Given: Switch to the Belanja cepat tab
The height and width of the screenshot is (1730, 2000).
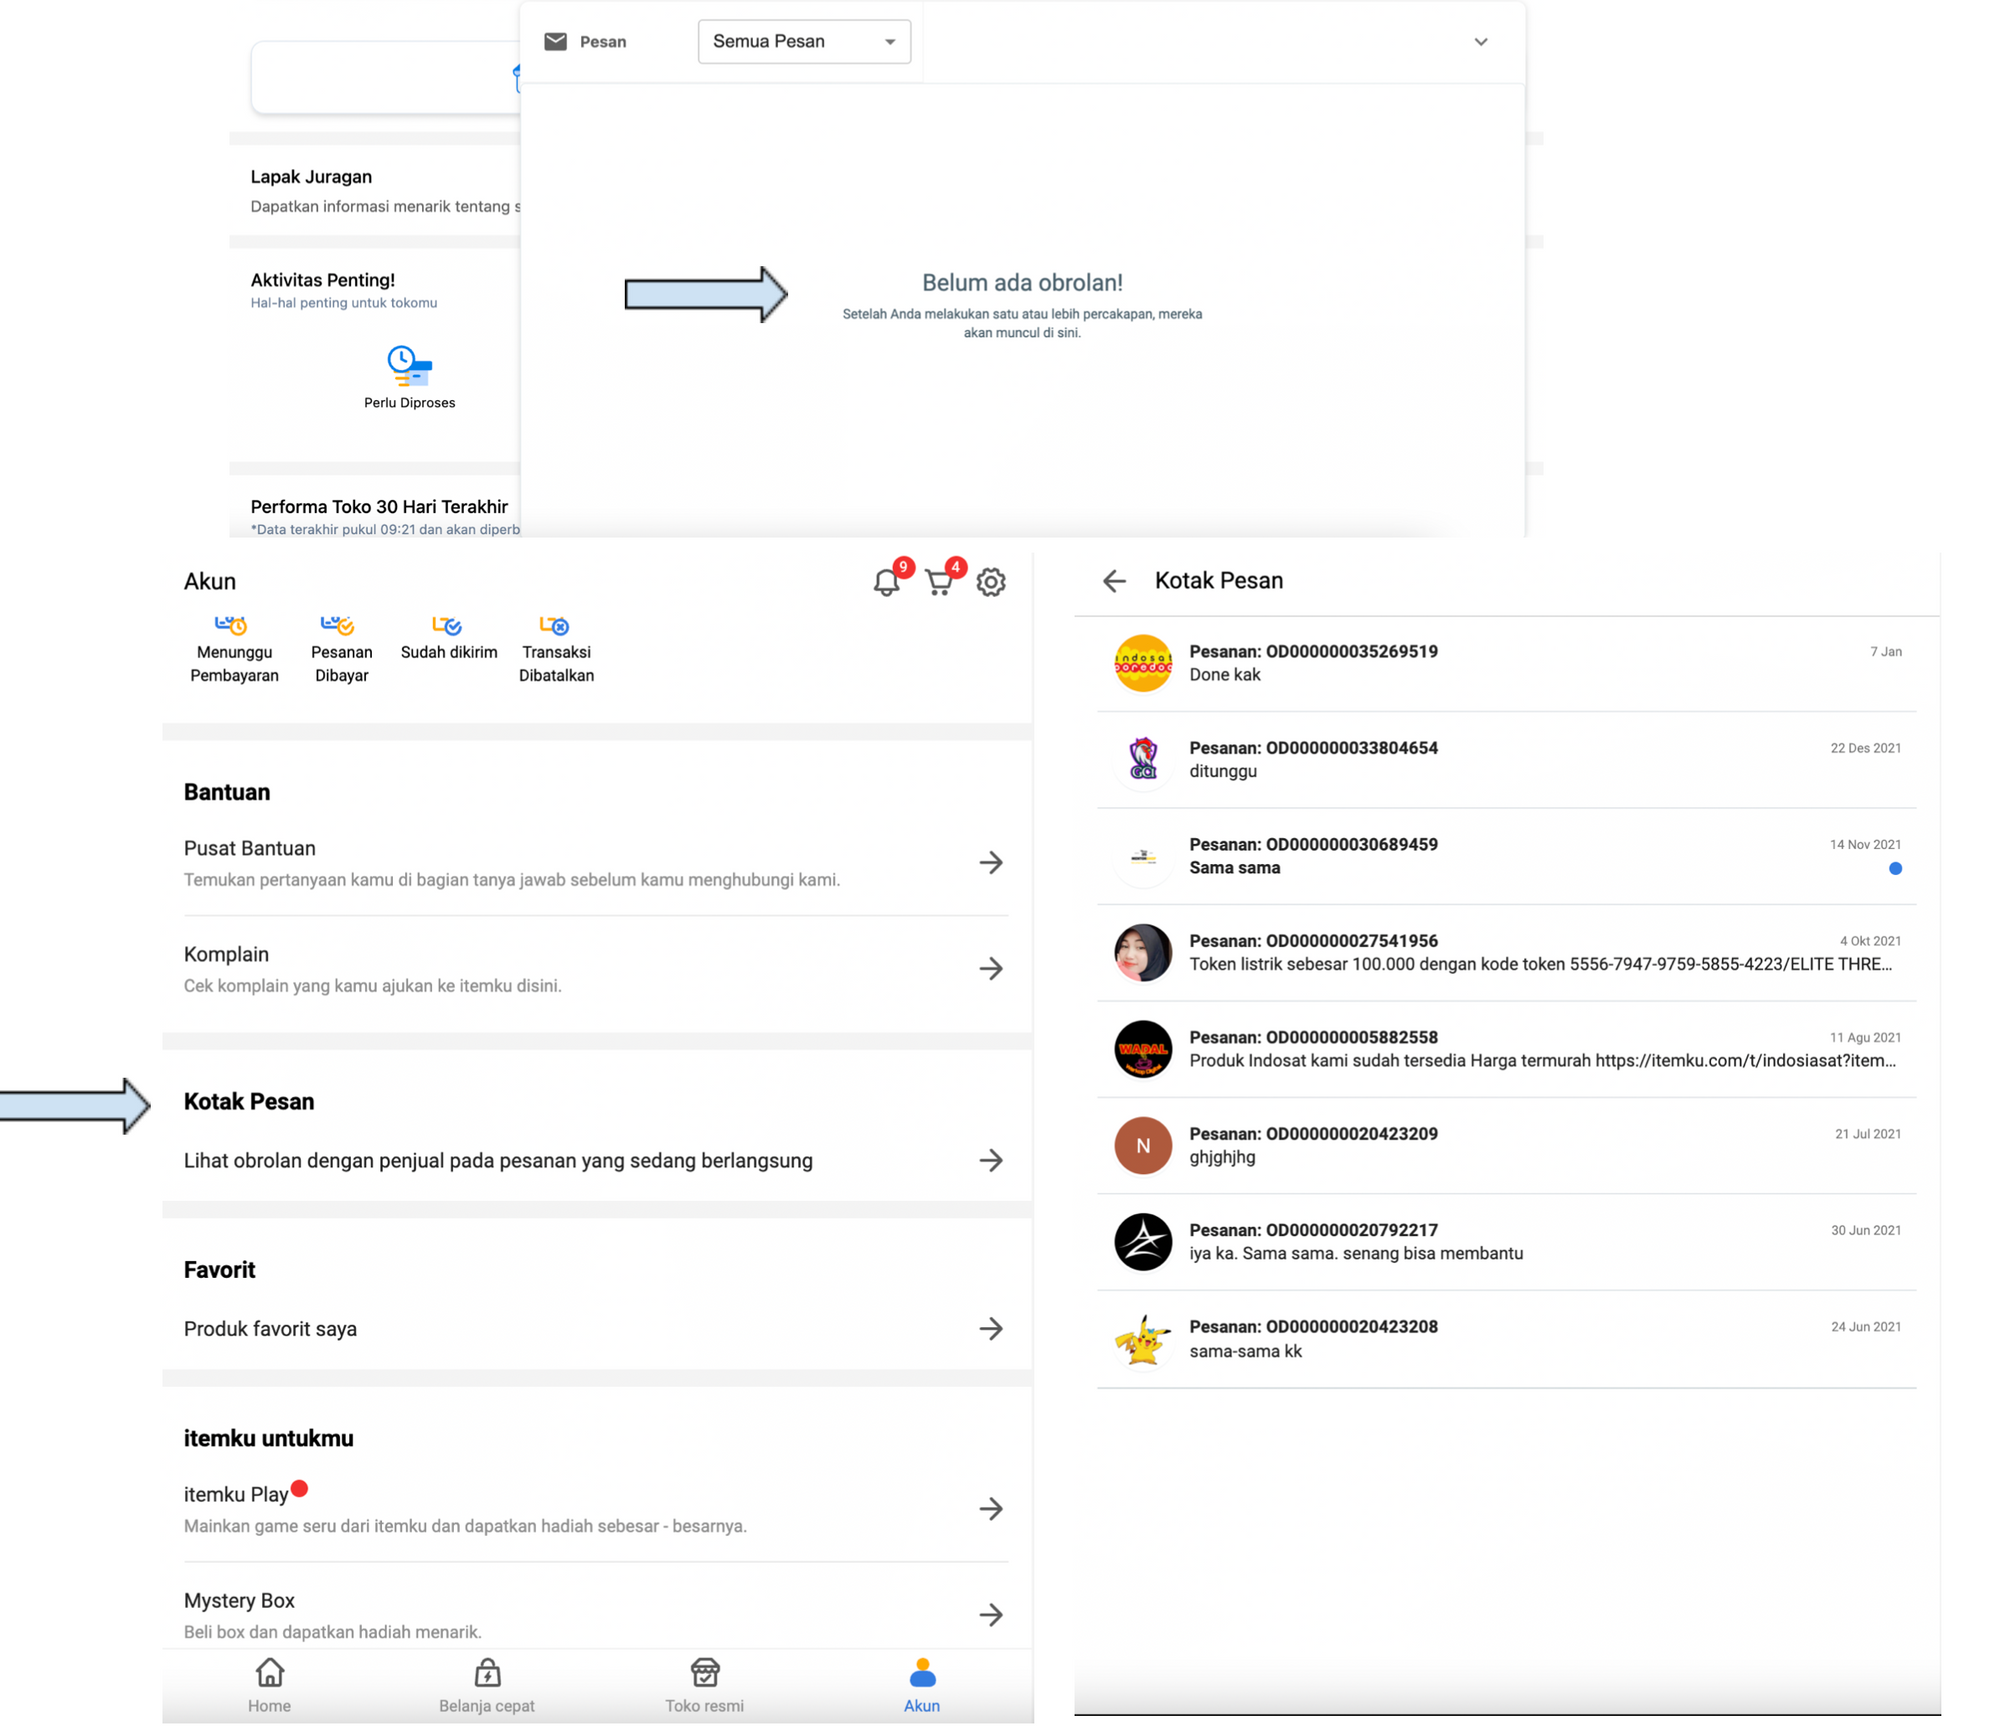Looking at the screenshot, I should point(487,1687).
